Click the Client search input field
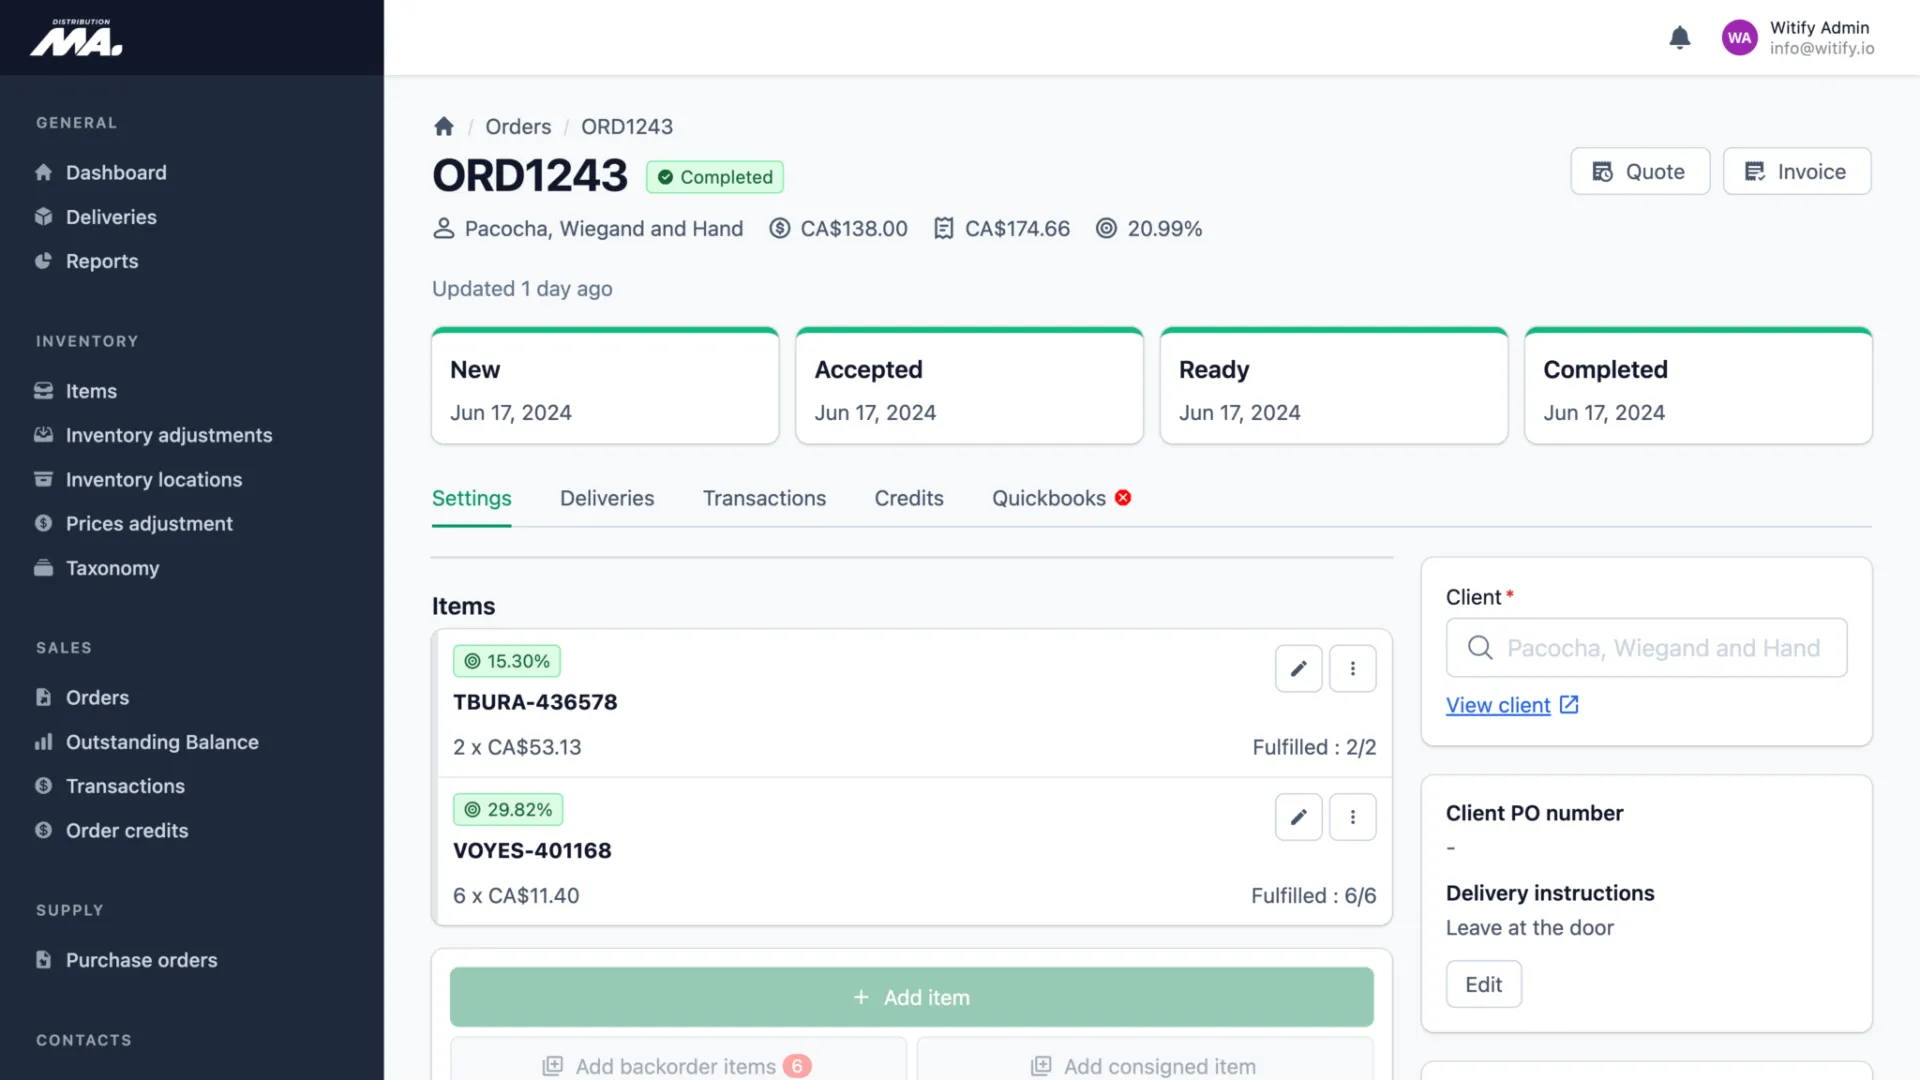The image size is (1920, 1080). [1647, 648]
